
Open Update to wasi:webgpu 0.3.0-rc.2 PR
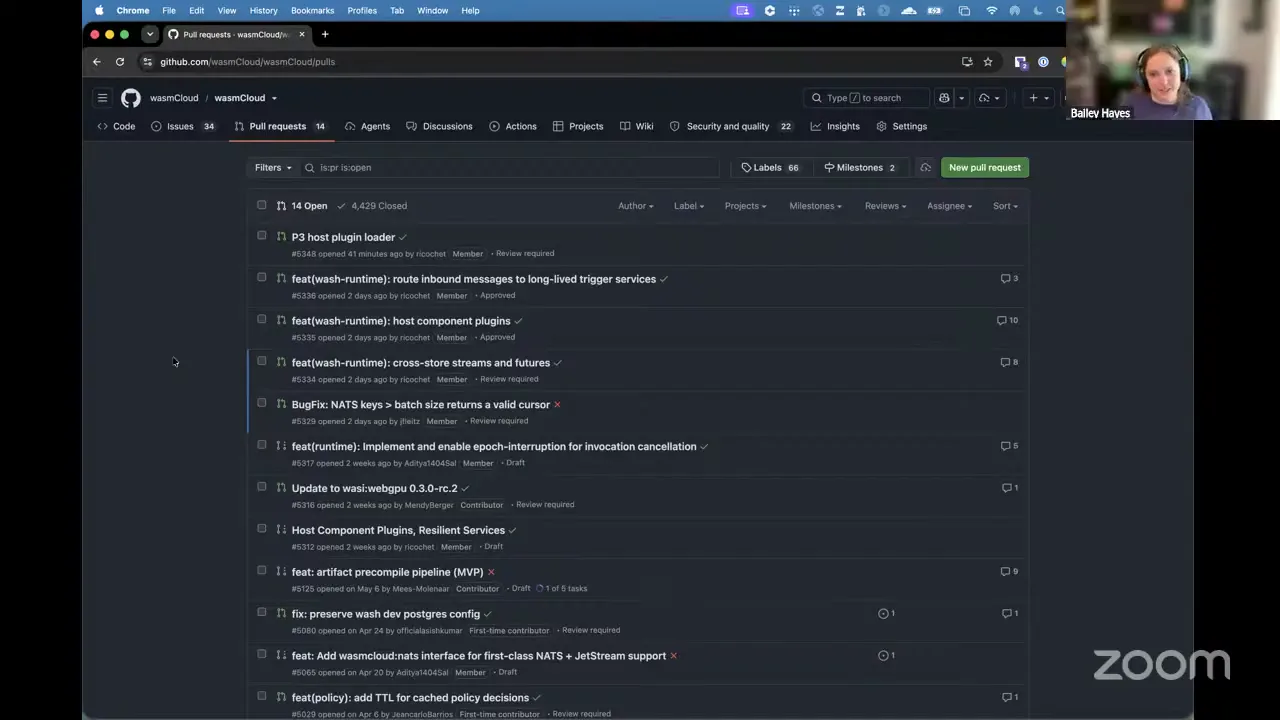click(374, 488)
